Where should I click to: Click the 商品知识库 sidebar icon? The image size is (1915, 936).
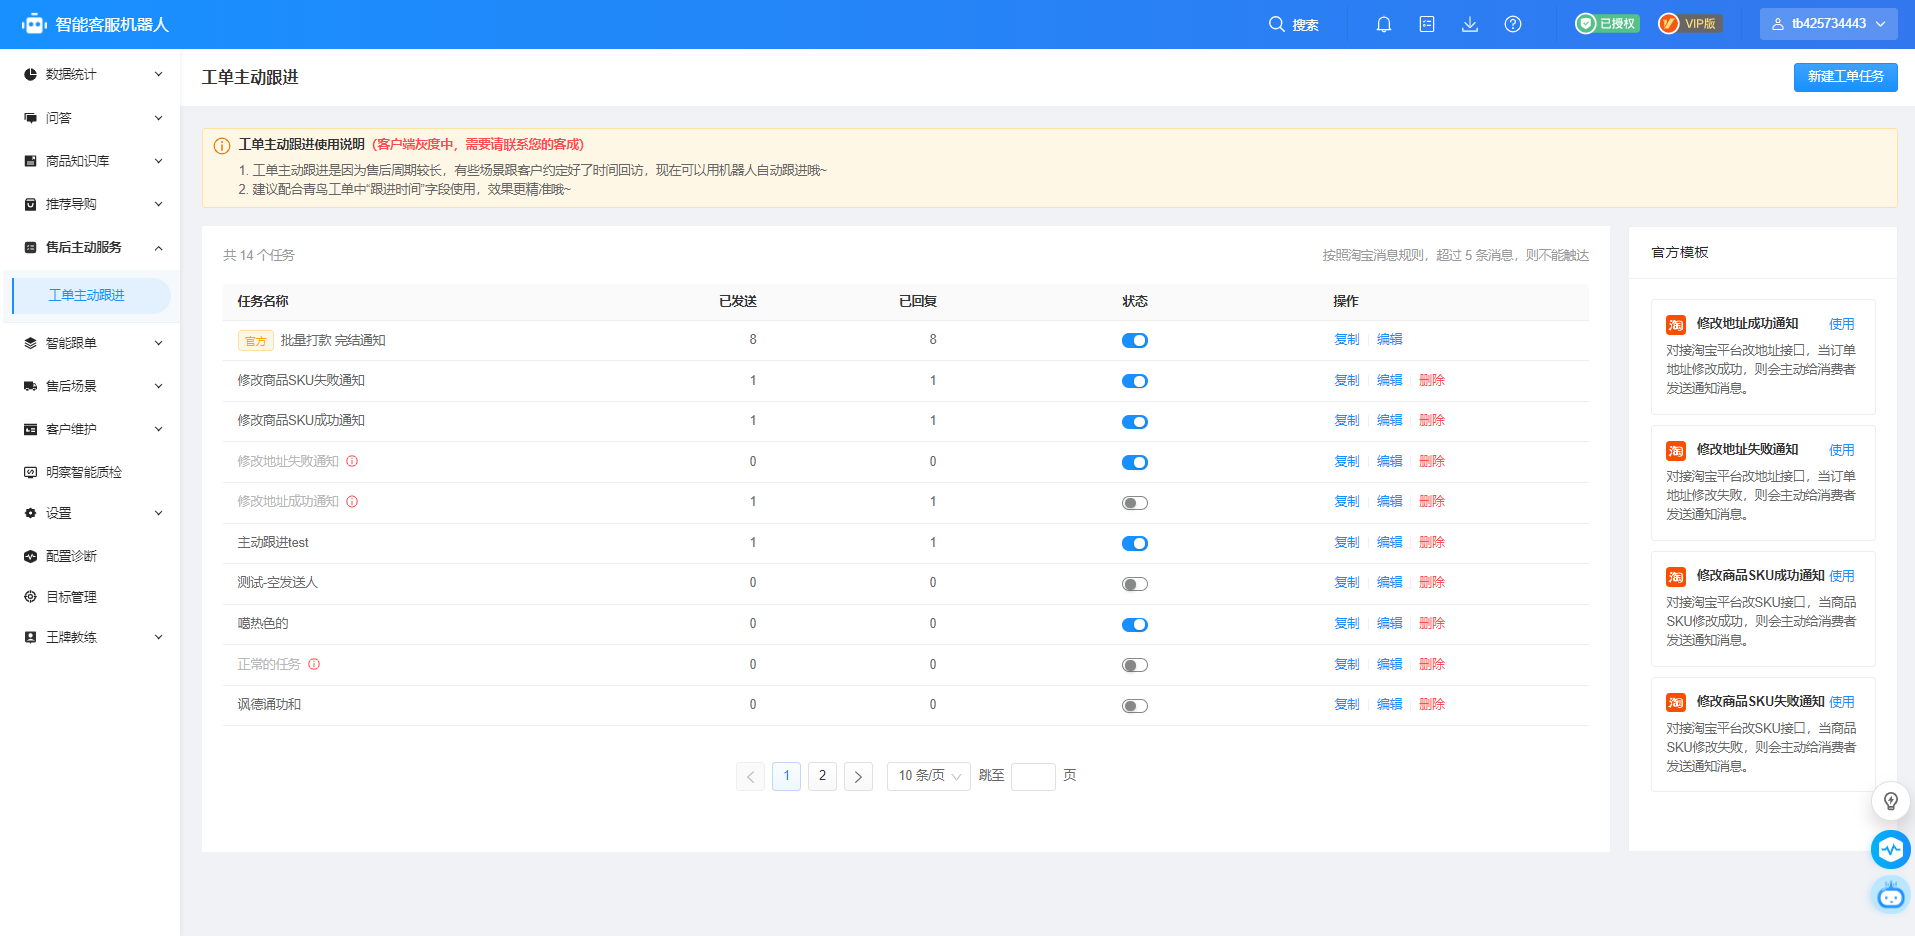[30, 161]
